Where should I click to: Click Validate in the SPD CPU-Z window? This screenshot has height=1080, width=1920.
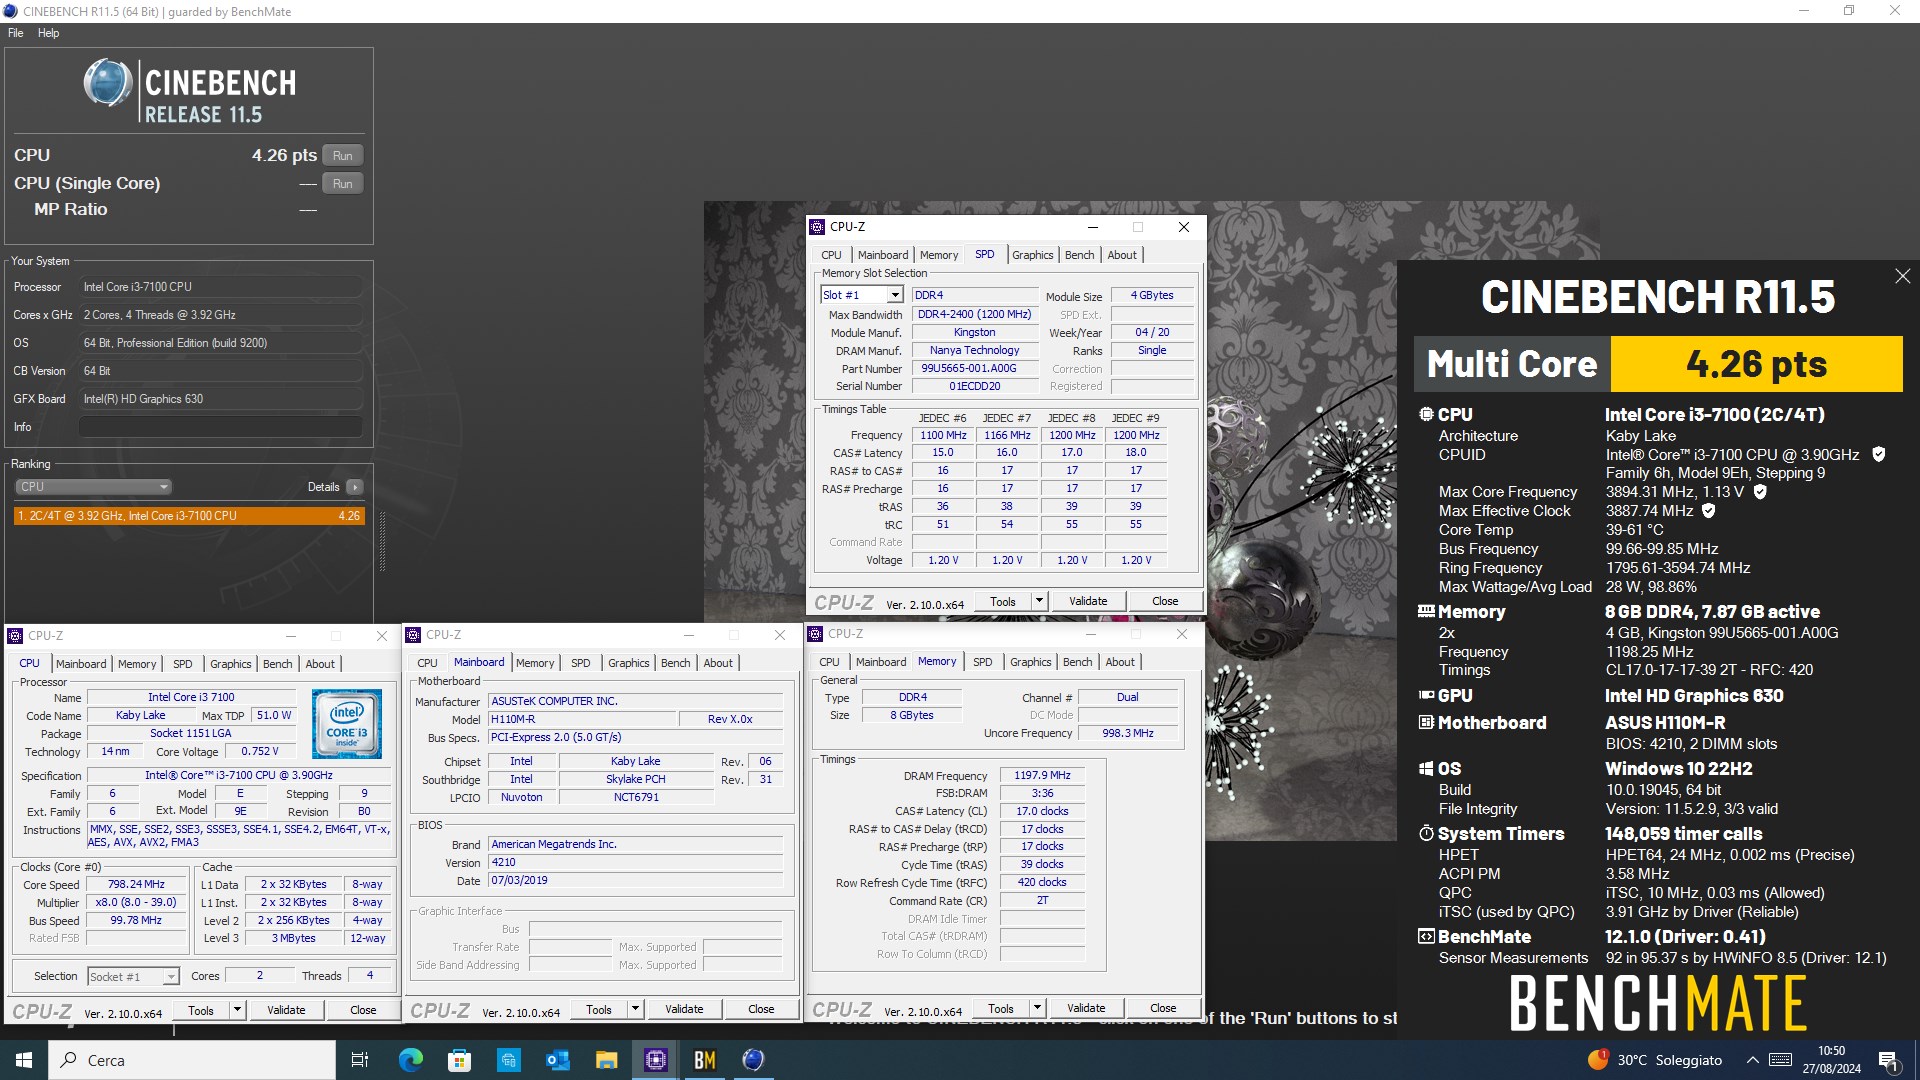click(1088, 601)
